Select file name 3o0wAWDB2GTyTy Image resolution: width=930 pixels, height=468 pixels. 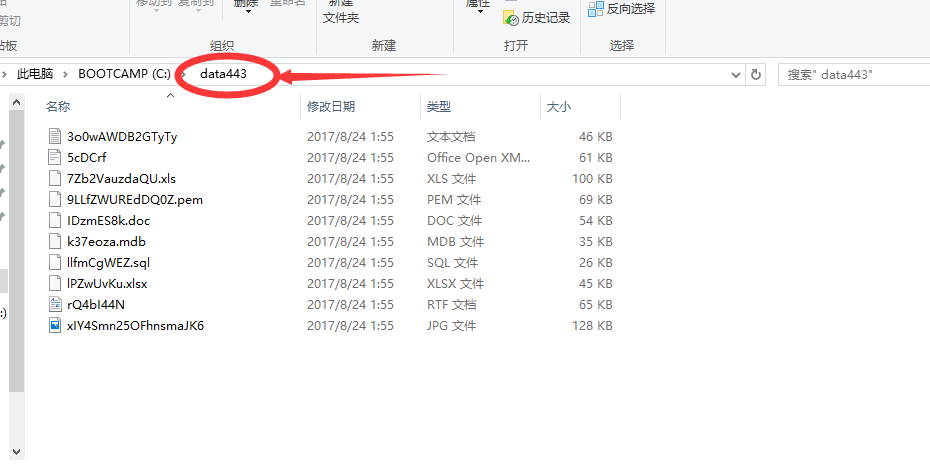pyautogui.click(x=122, y=136)
